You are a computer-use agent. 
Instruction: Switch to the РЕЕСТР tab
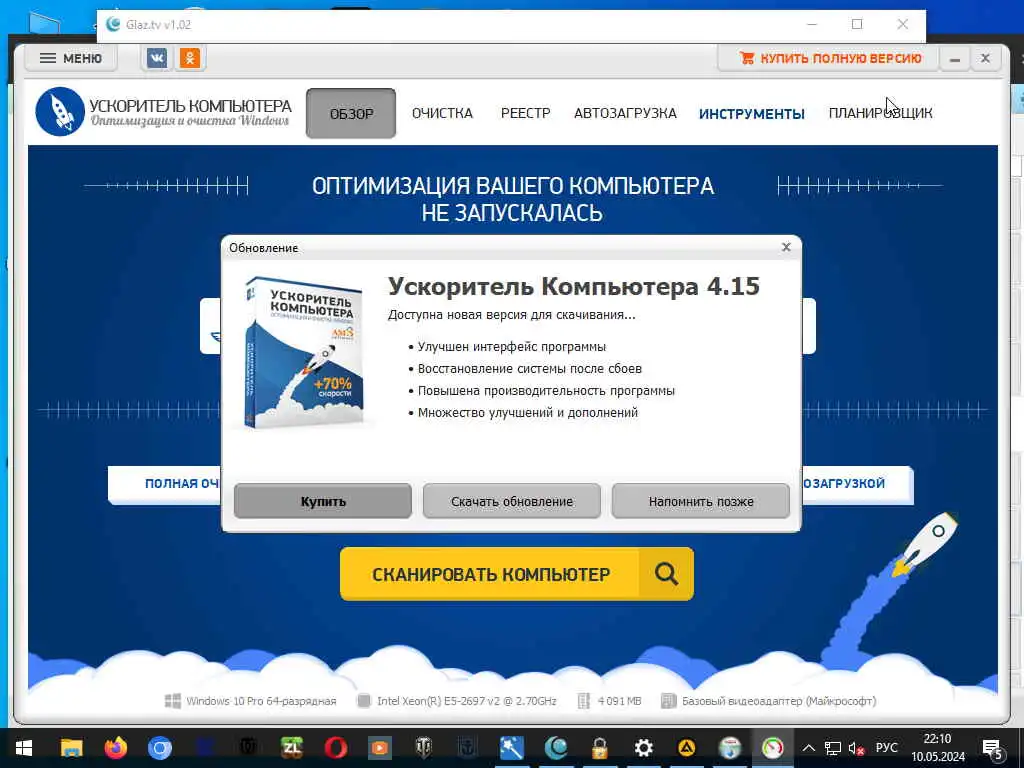tap(525, 113)
